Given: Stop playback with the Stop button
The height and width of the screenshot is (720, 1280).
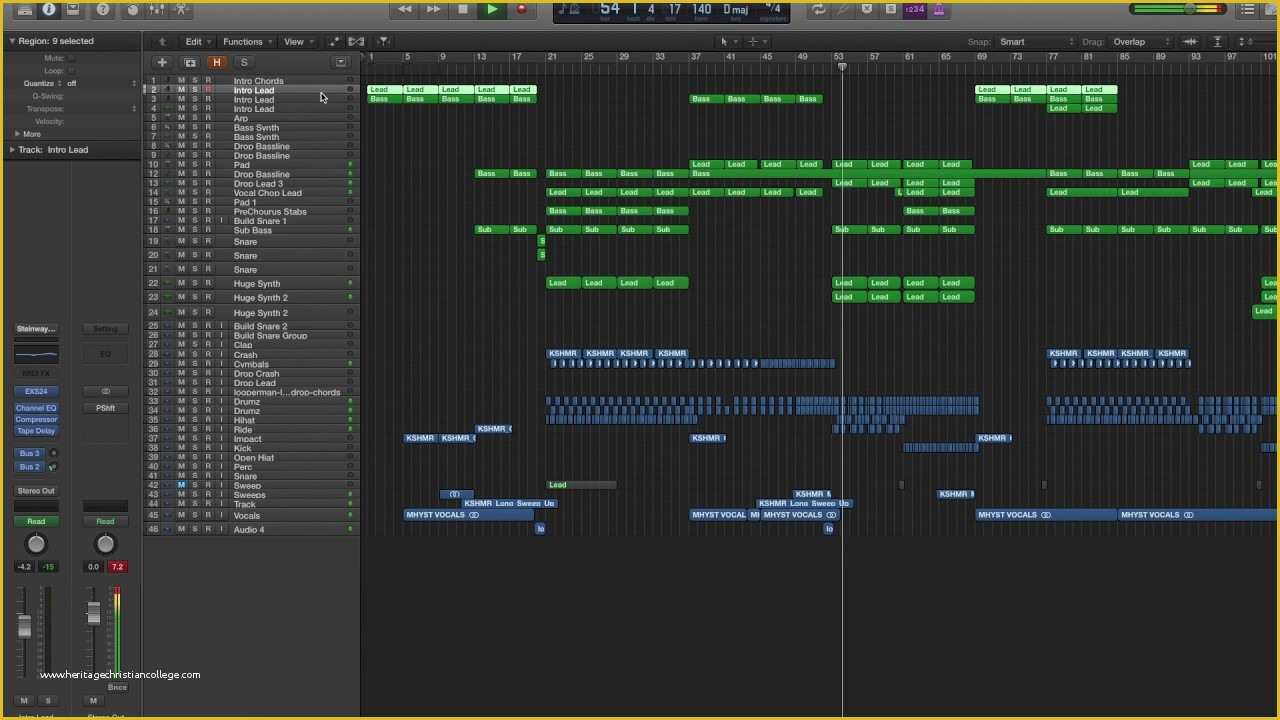Looking at the screenshot, I should pos(462,9).
